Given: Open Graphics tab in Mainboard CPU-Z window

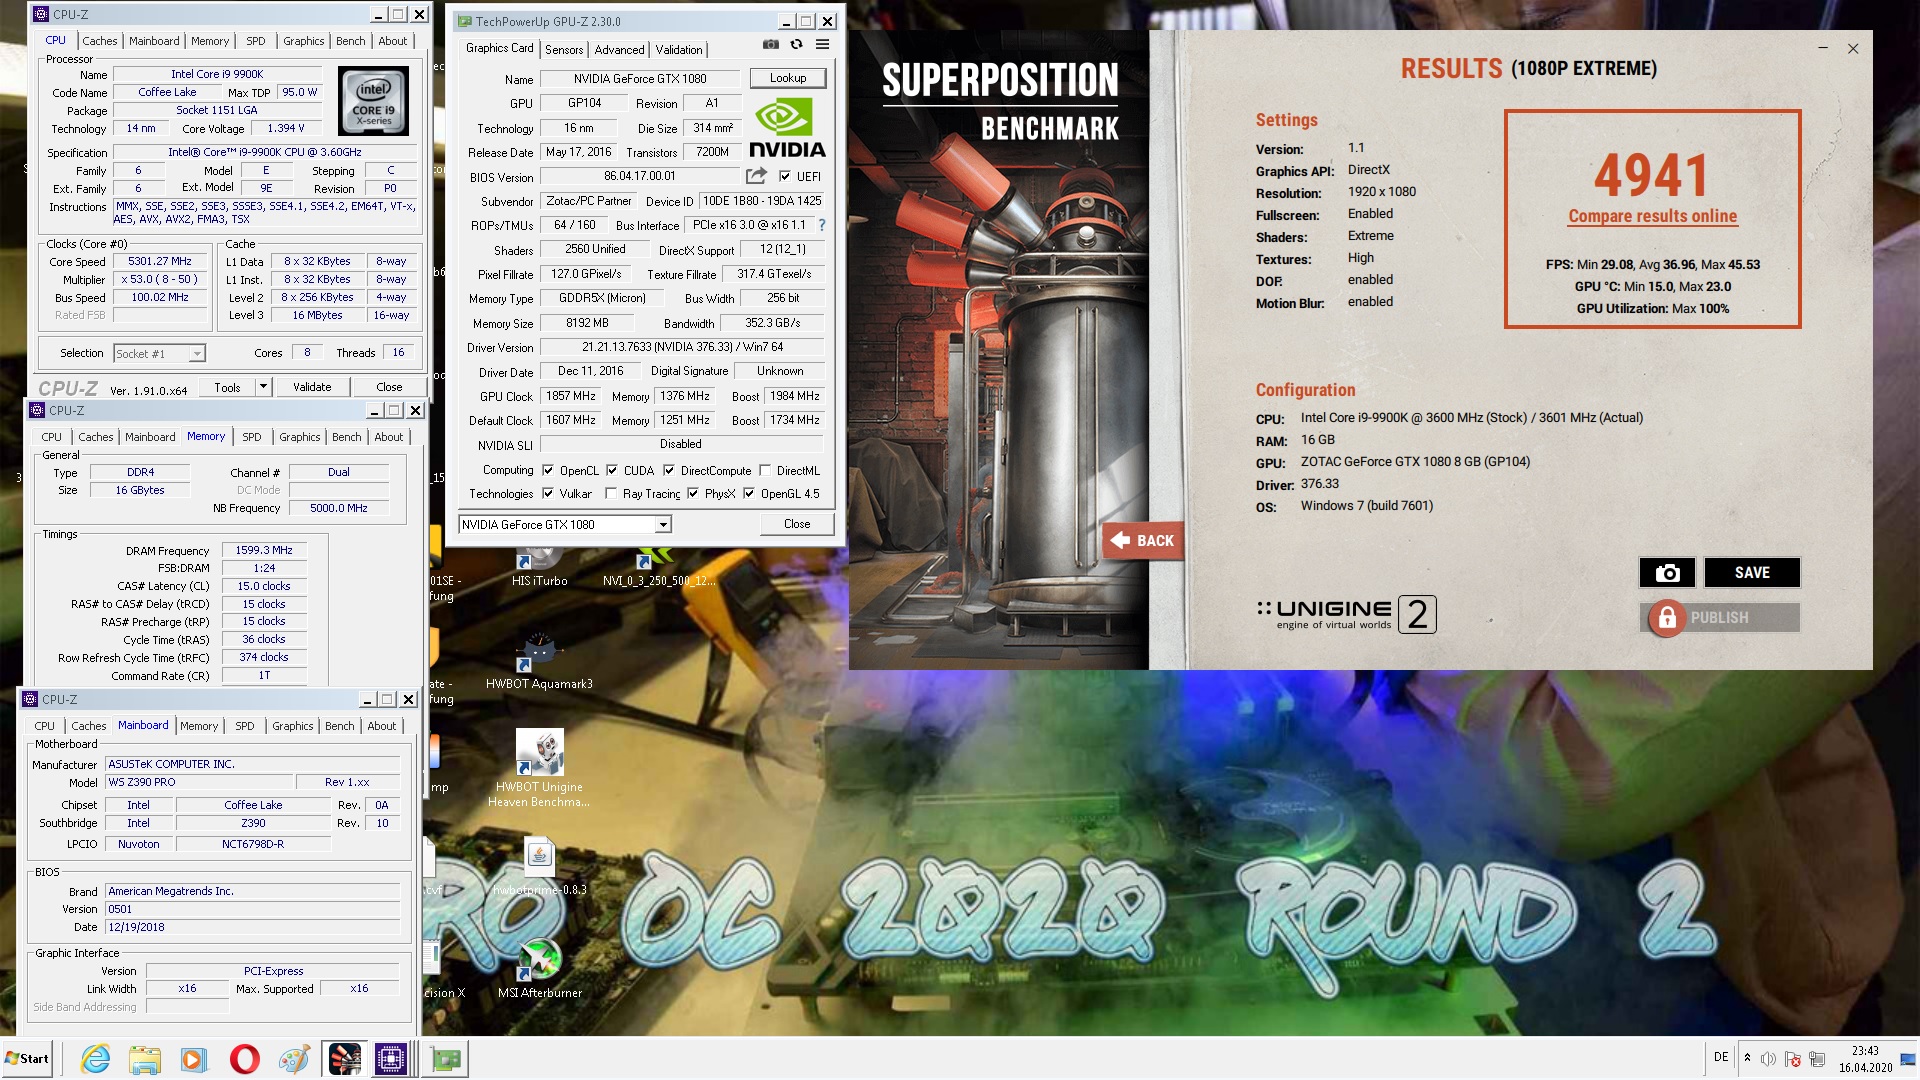Looking at the screenshot, I should pos(293,726).
